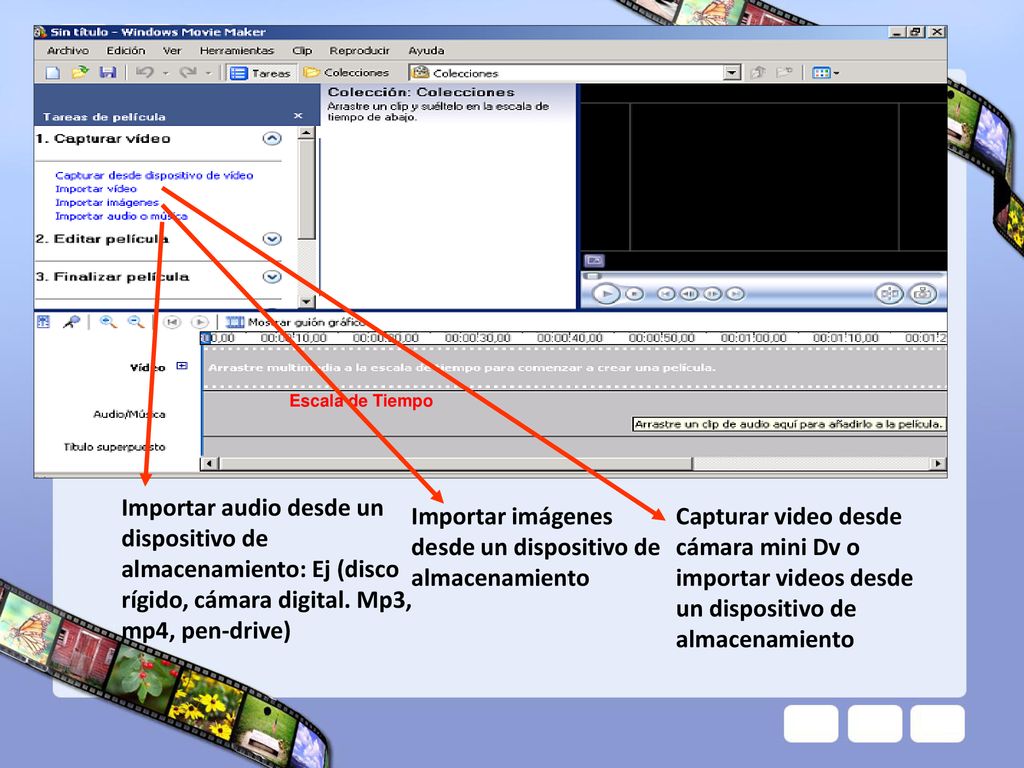Open the Clip menu
This screenshot has width=1024, height=768.
click(x=302, y=50)
